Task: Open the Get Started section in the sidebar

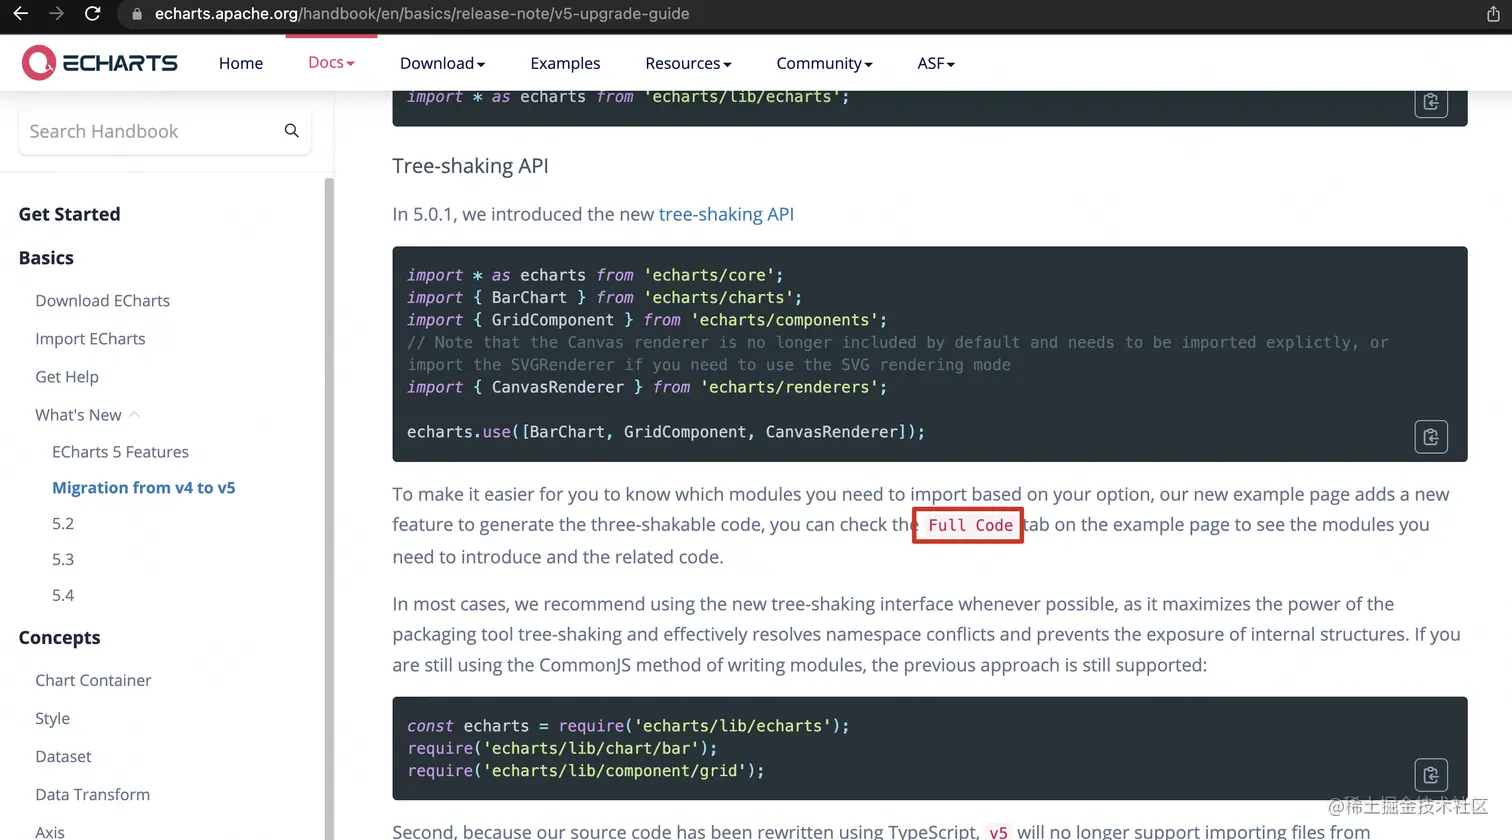Action: point(69,214)
